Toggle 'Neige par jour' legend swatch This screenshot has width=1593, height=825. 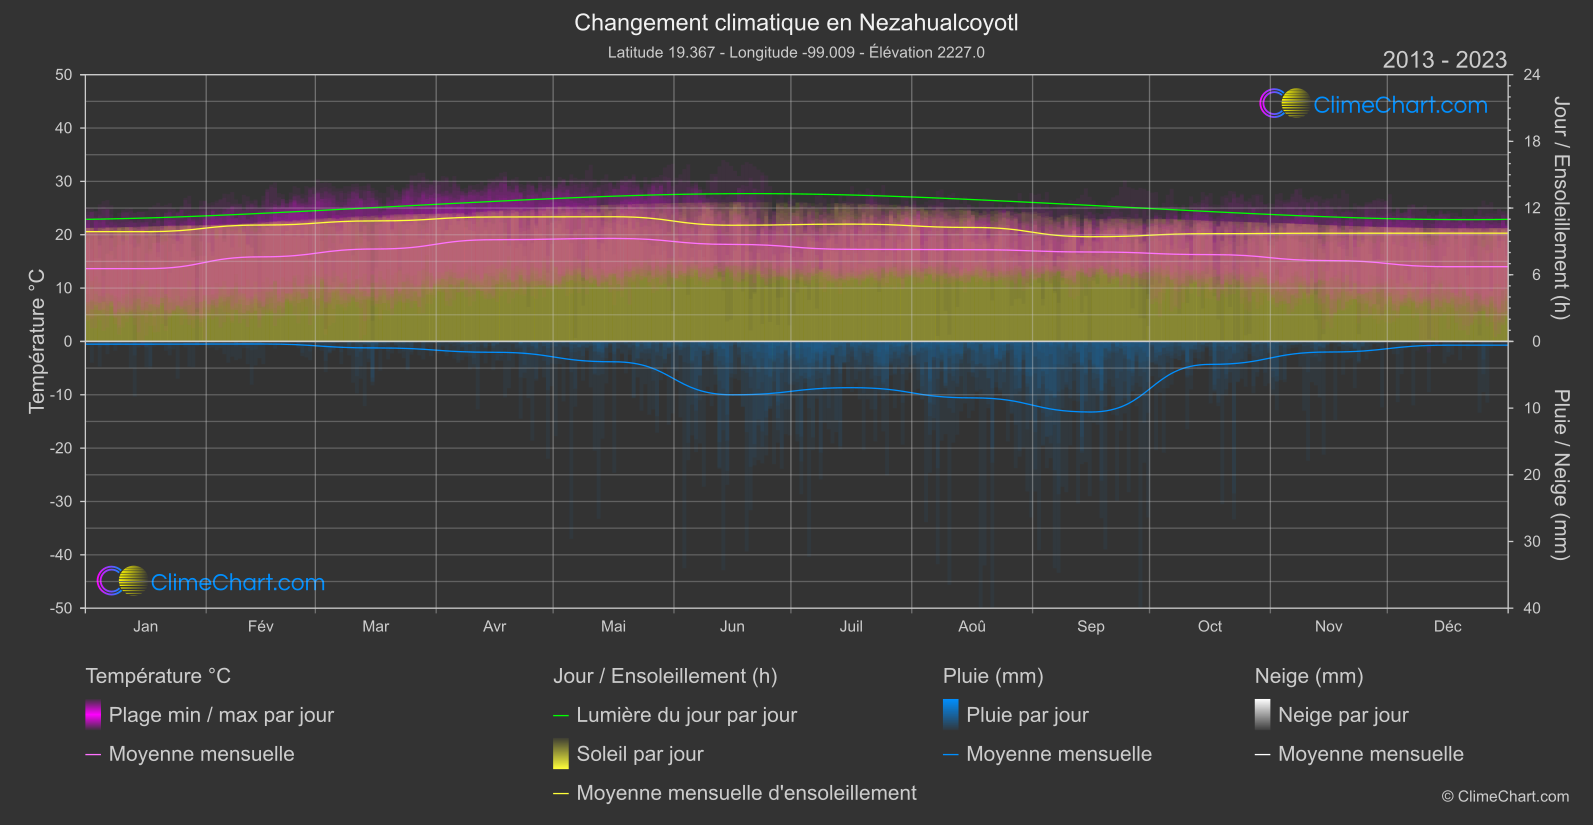tap(1263, 715)
